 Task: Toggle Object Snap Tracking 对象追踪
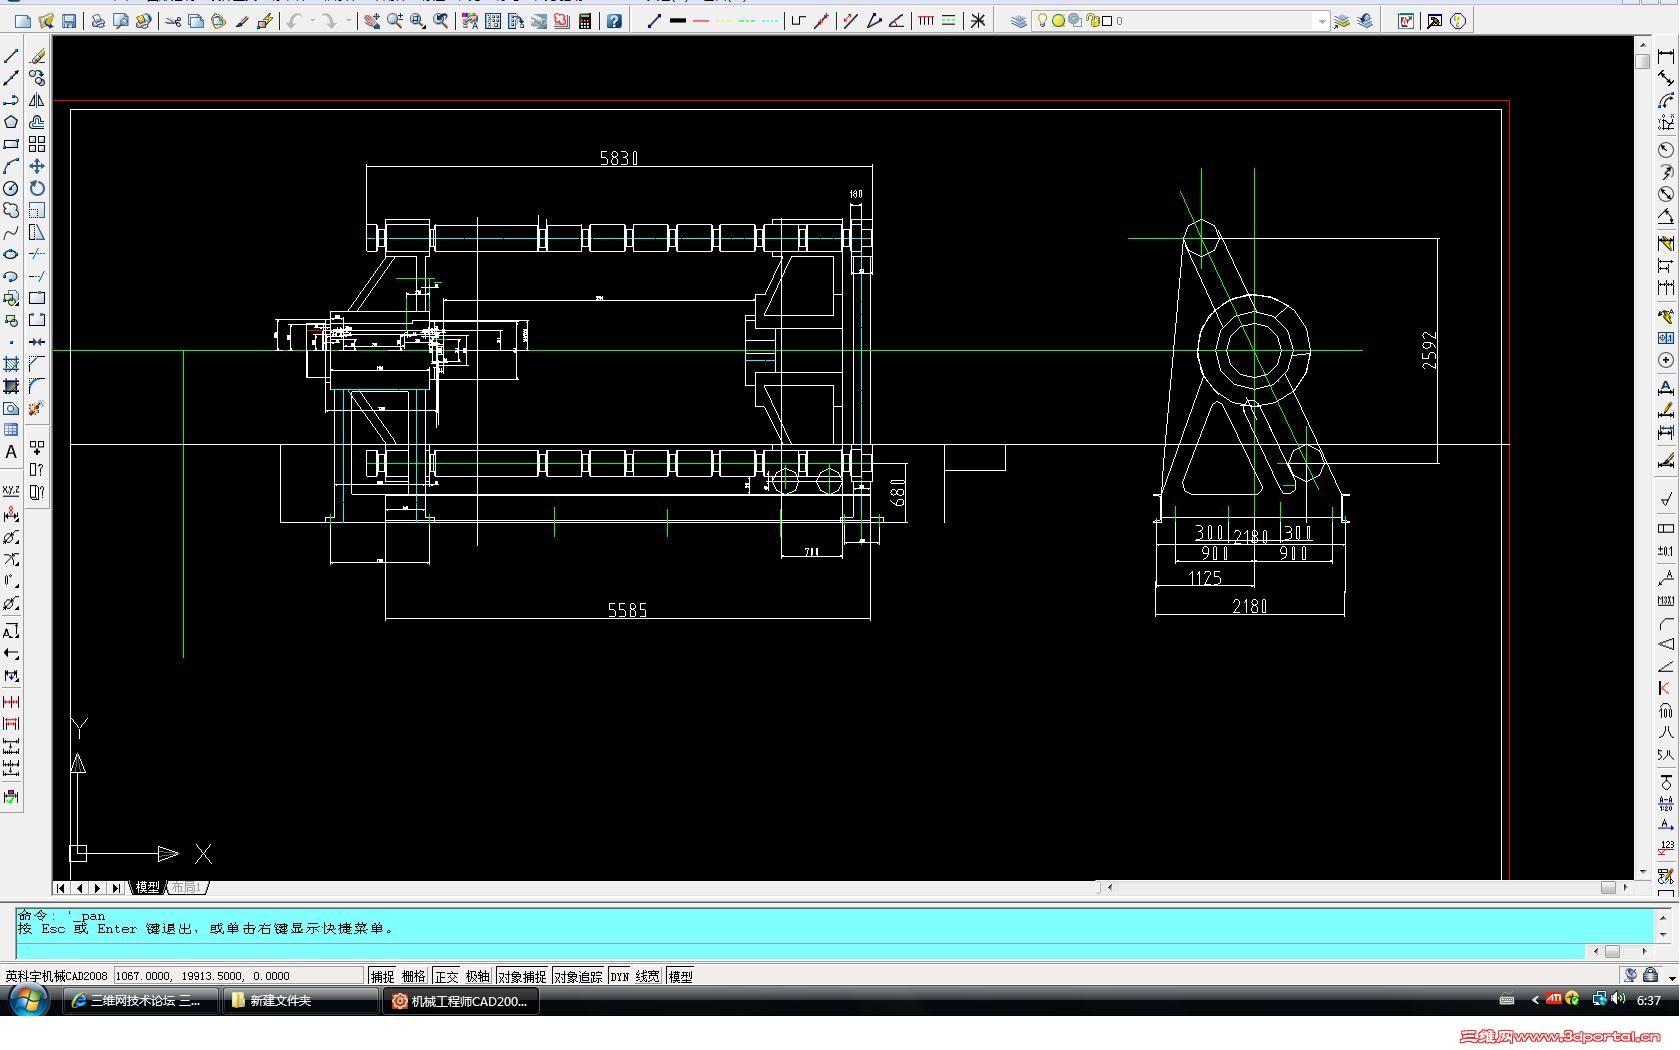579,976
